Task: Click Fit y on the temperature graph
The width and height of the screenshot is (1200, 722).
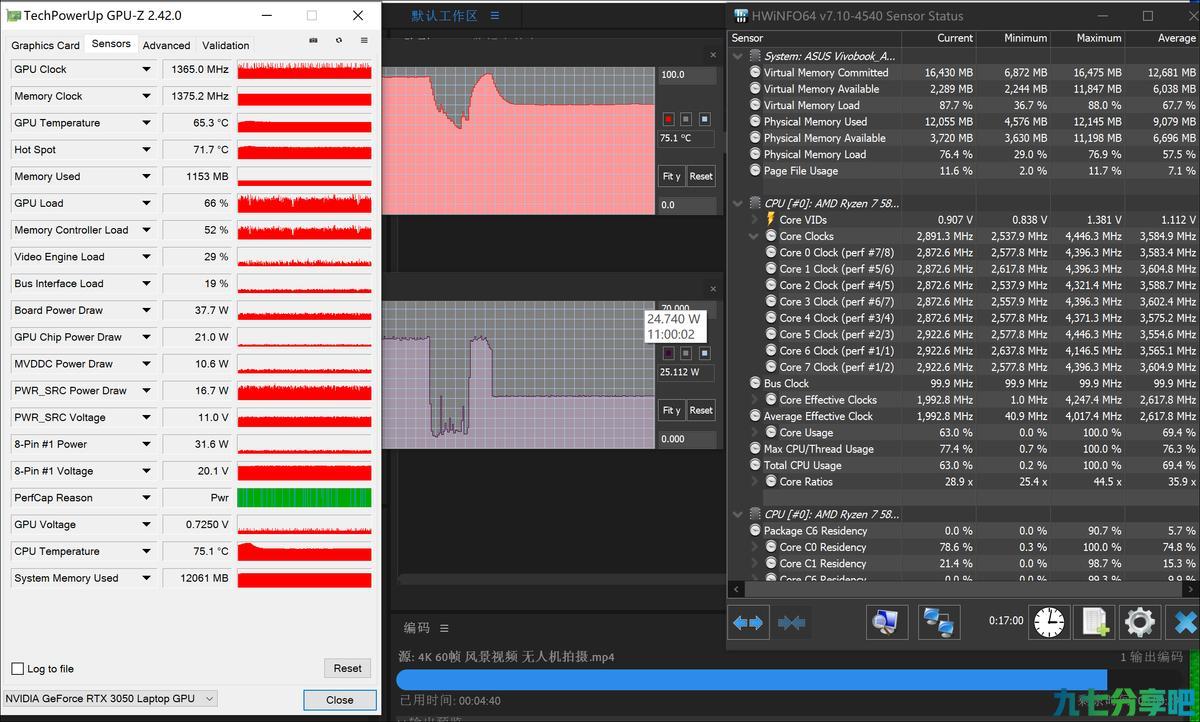Action: click(672, 176)
